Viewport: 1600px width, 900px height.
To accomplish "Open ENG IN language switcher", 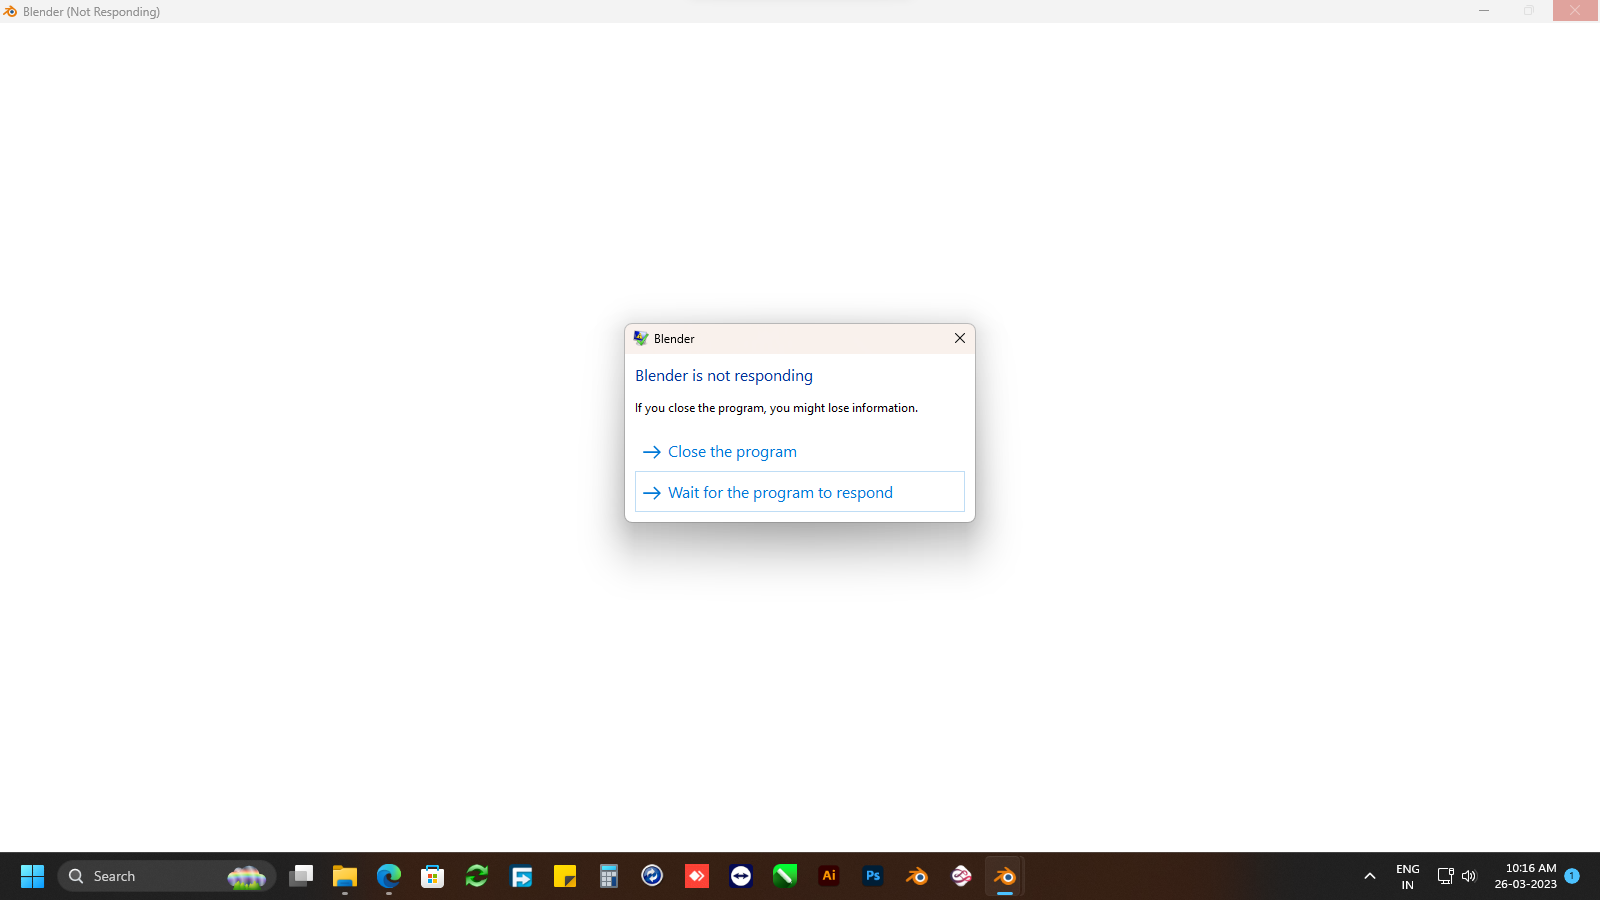I will tap(1408, 876).
